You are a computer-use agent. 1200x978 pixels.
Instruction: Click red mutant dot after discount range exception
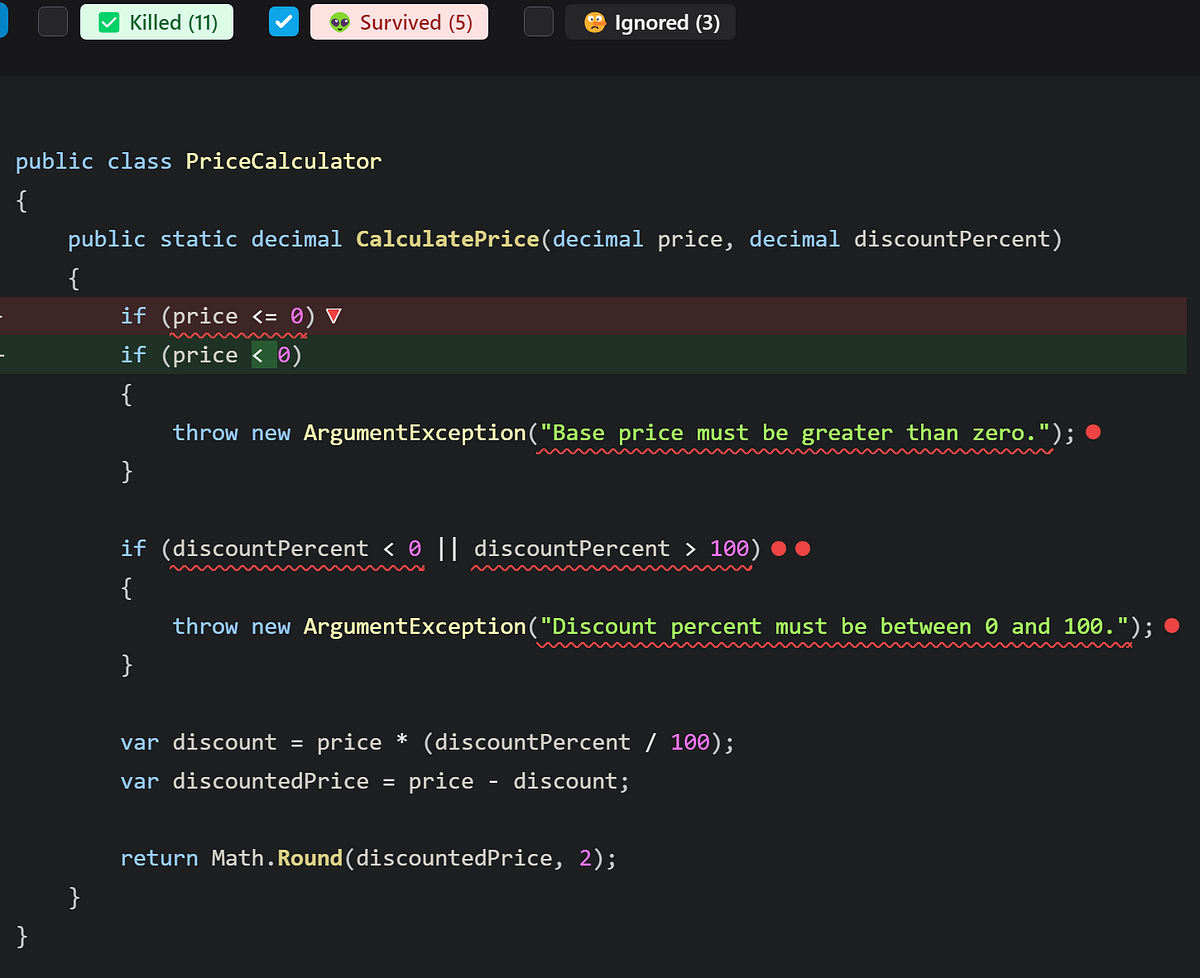coord(1171,626)
